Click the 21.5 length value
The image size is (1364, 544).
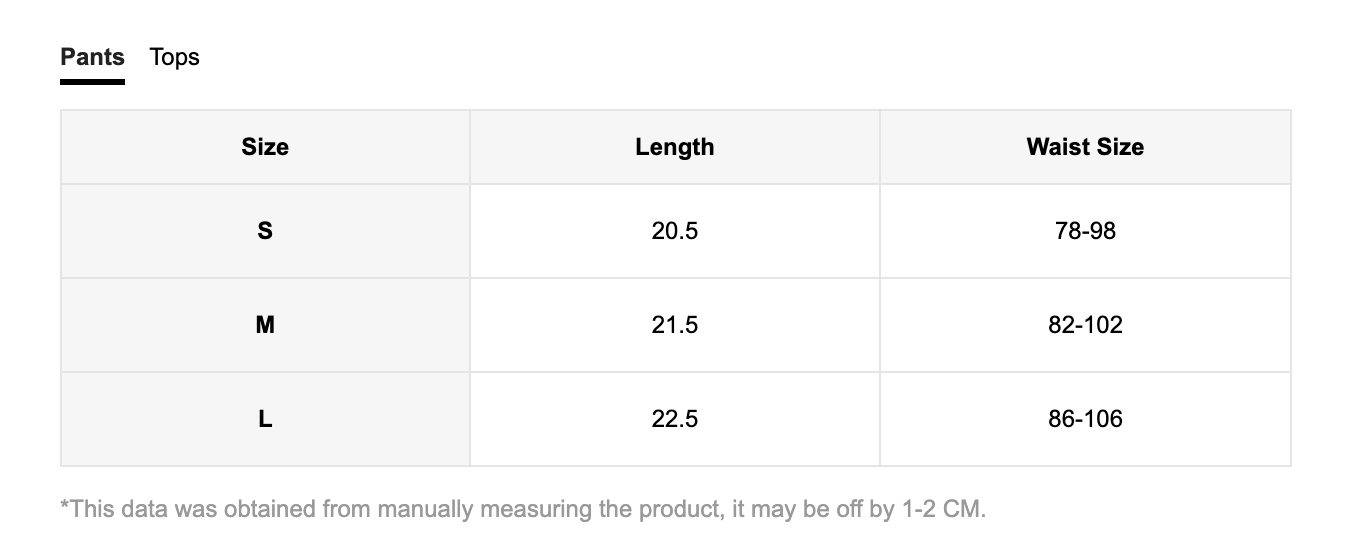675,325
